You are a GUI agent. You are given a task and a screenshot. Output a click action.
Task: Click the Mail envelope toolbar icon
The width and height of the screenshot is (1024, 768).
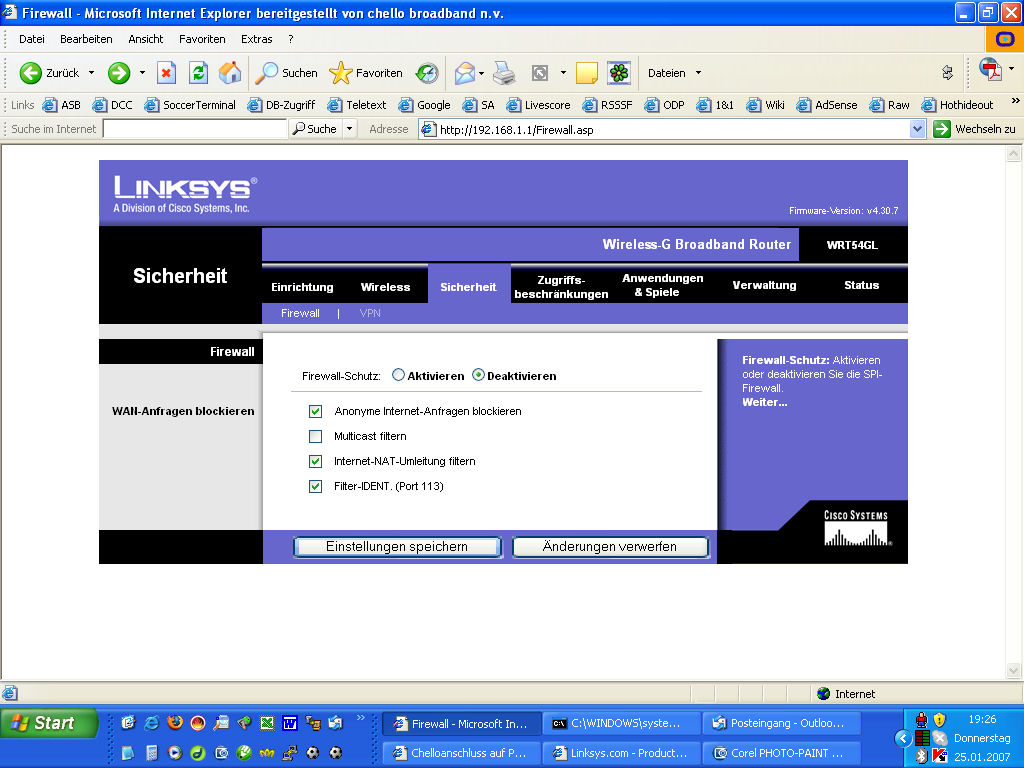(465, 72)
